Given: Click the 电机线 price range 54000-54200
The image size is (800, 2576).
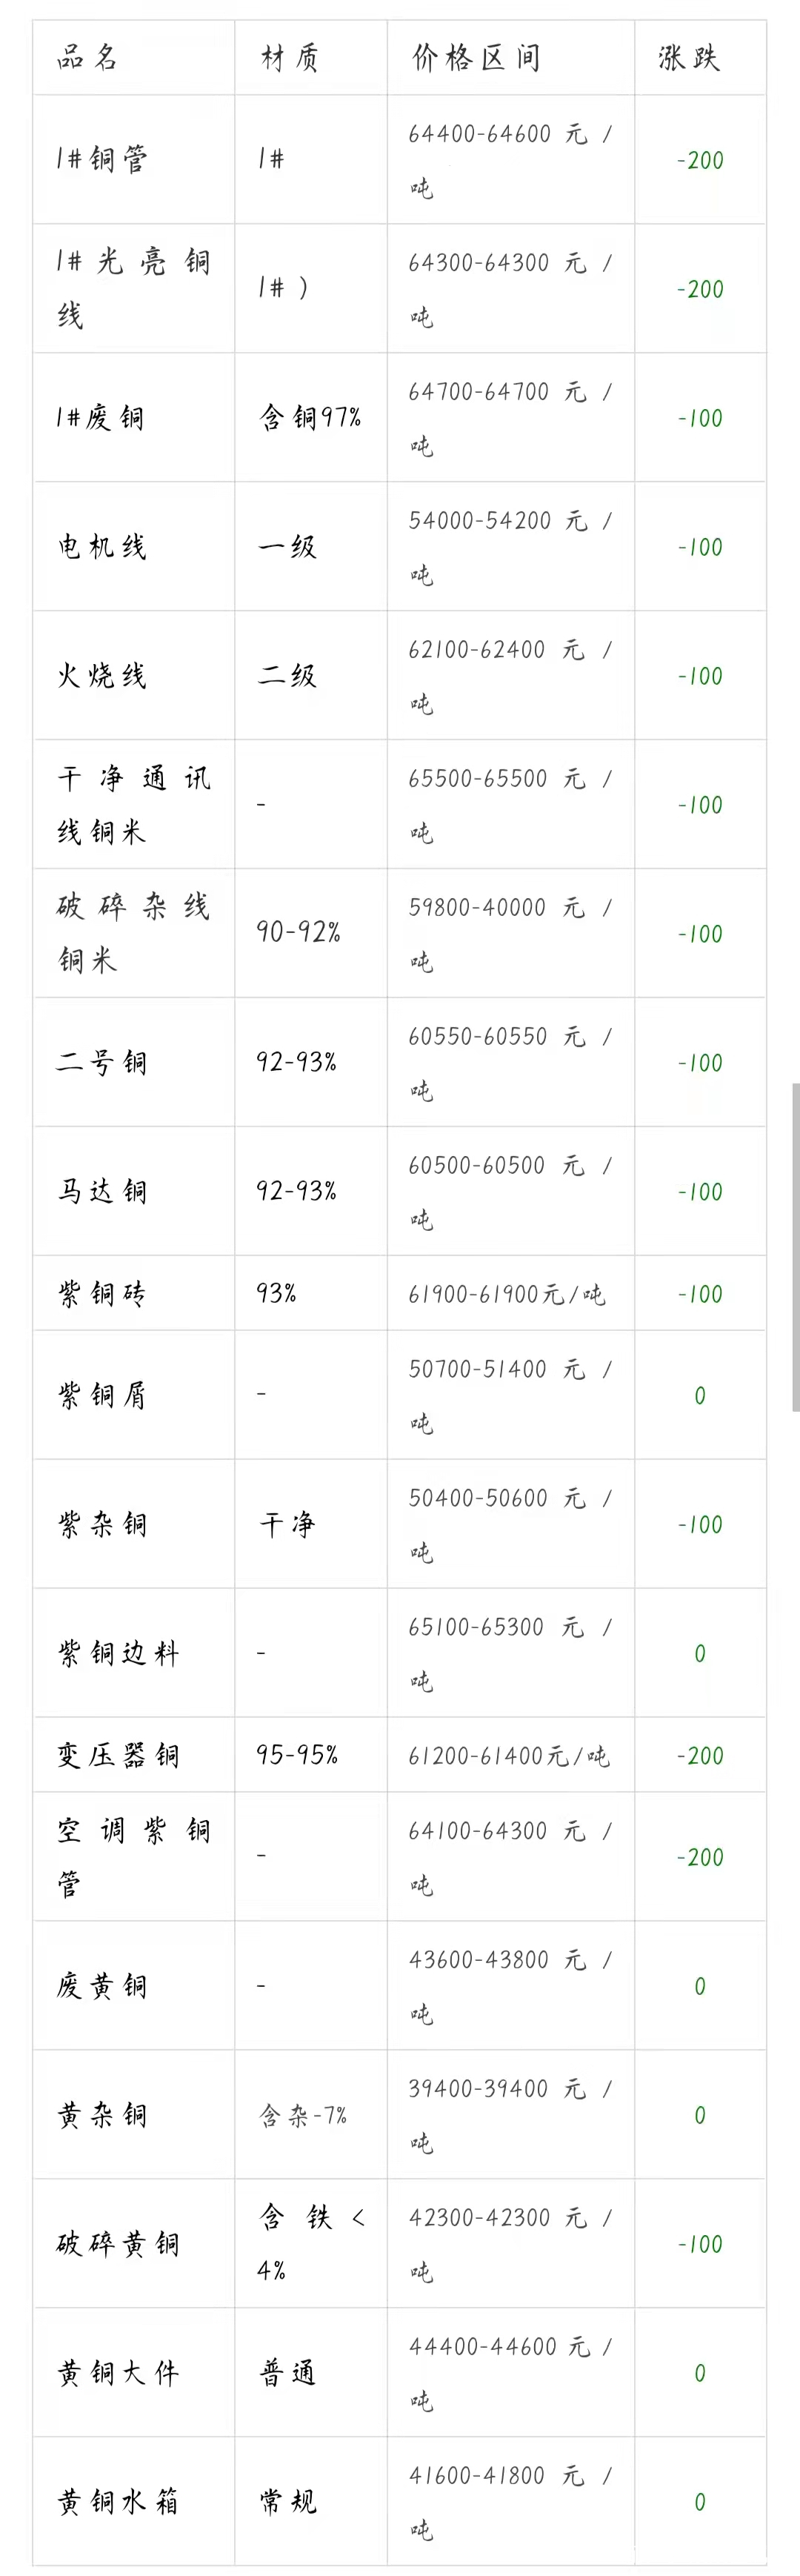Looking at the screenshot, I should [x=480, y=521].
